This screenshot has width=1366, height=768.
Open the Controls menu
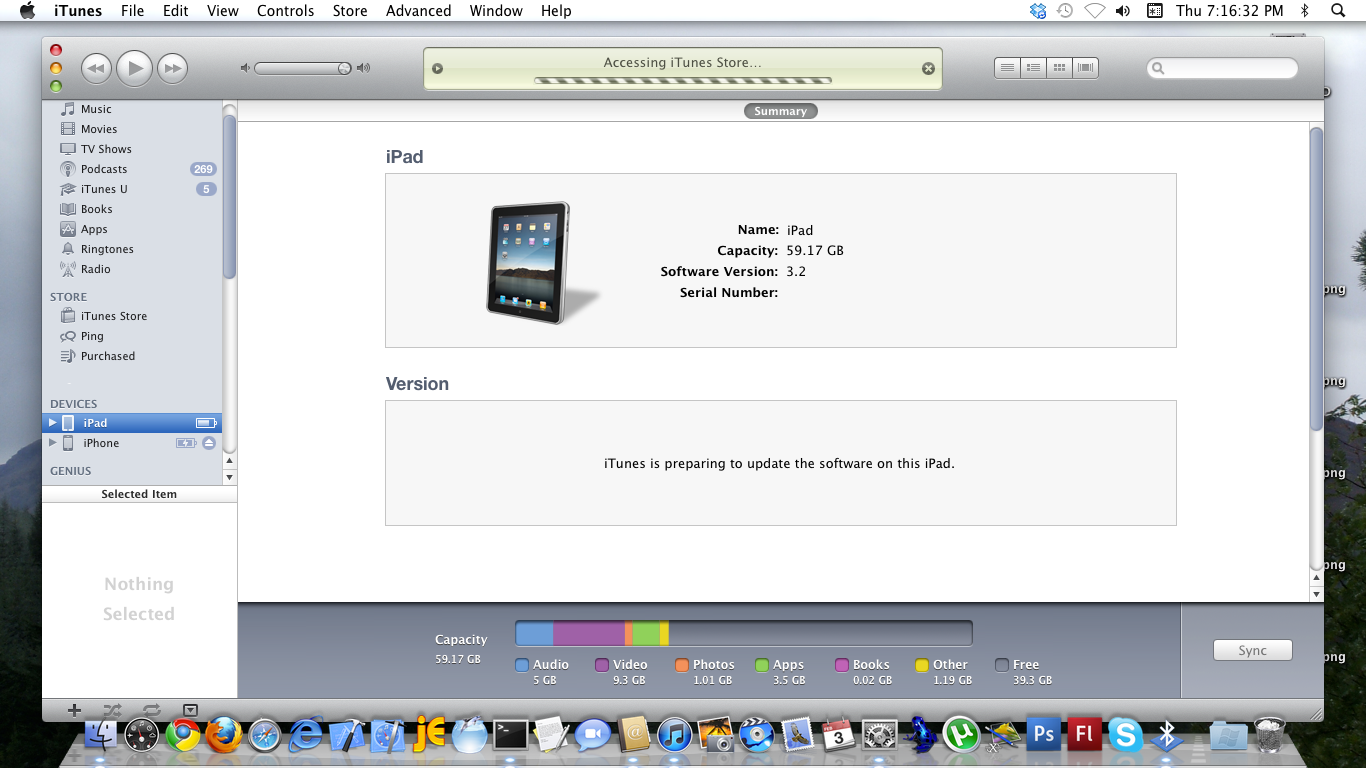point(285,11)
